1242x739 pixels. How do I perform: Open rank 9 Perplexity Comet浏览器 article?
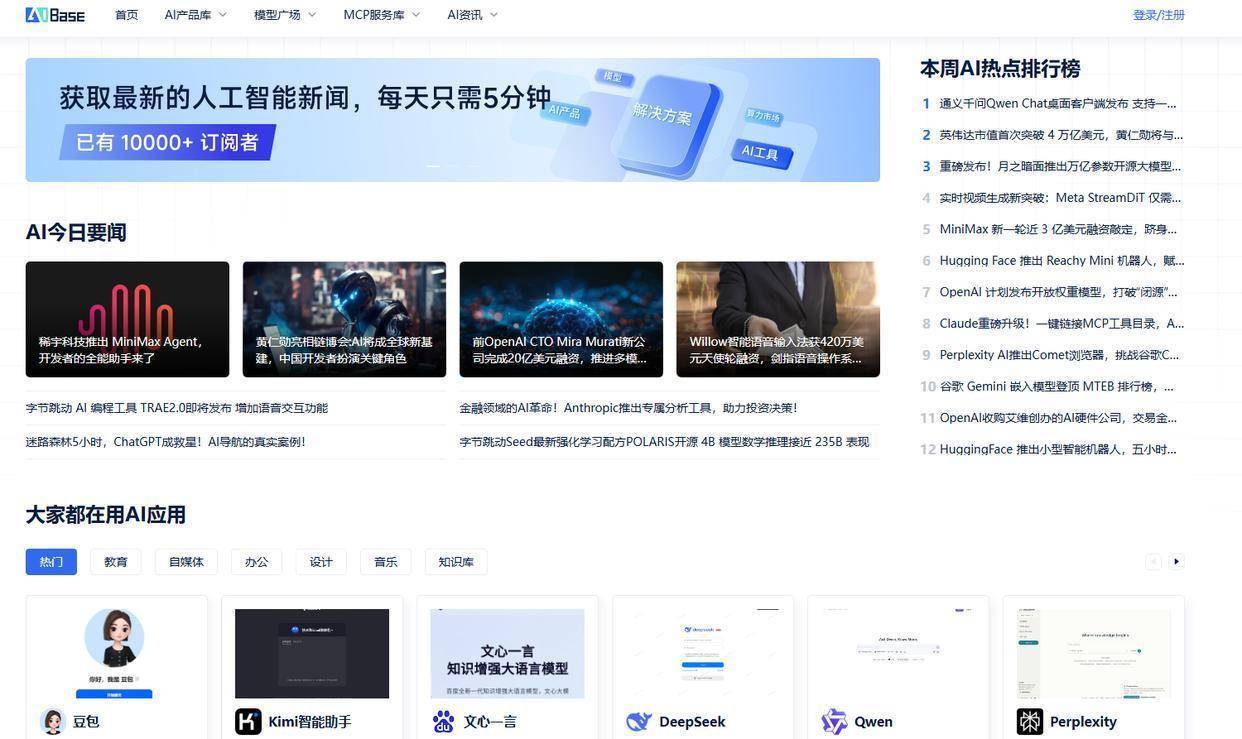point(1059,355)
